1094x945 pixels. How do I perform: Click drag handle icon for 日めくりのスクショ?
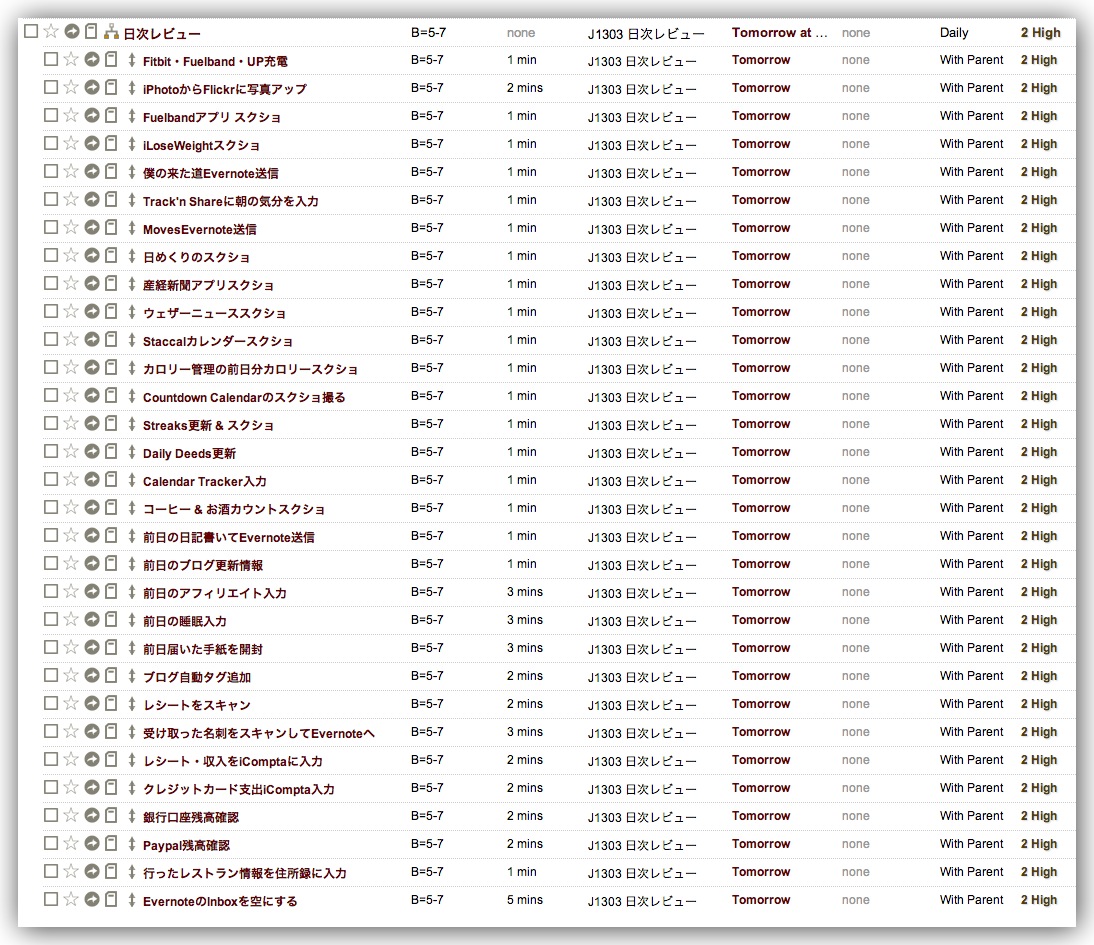(131, 255)
